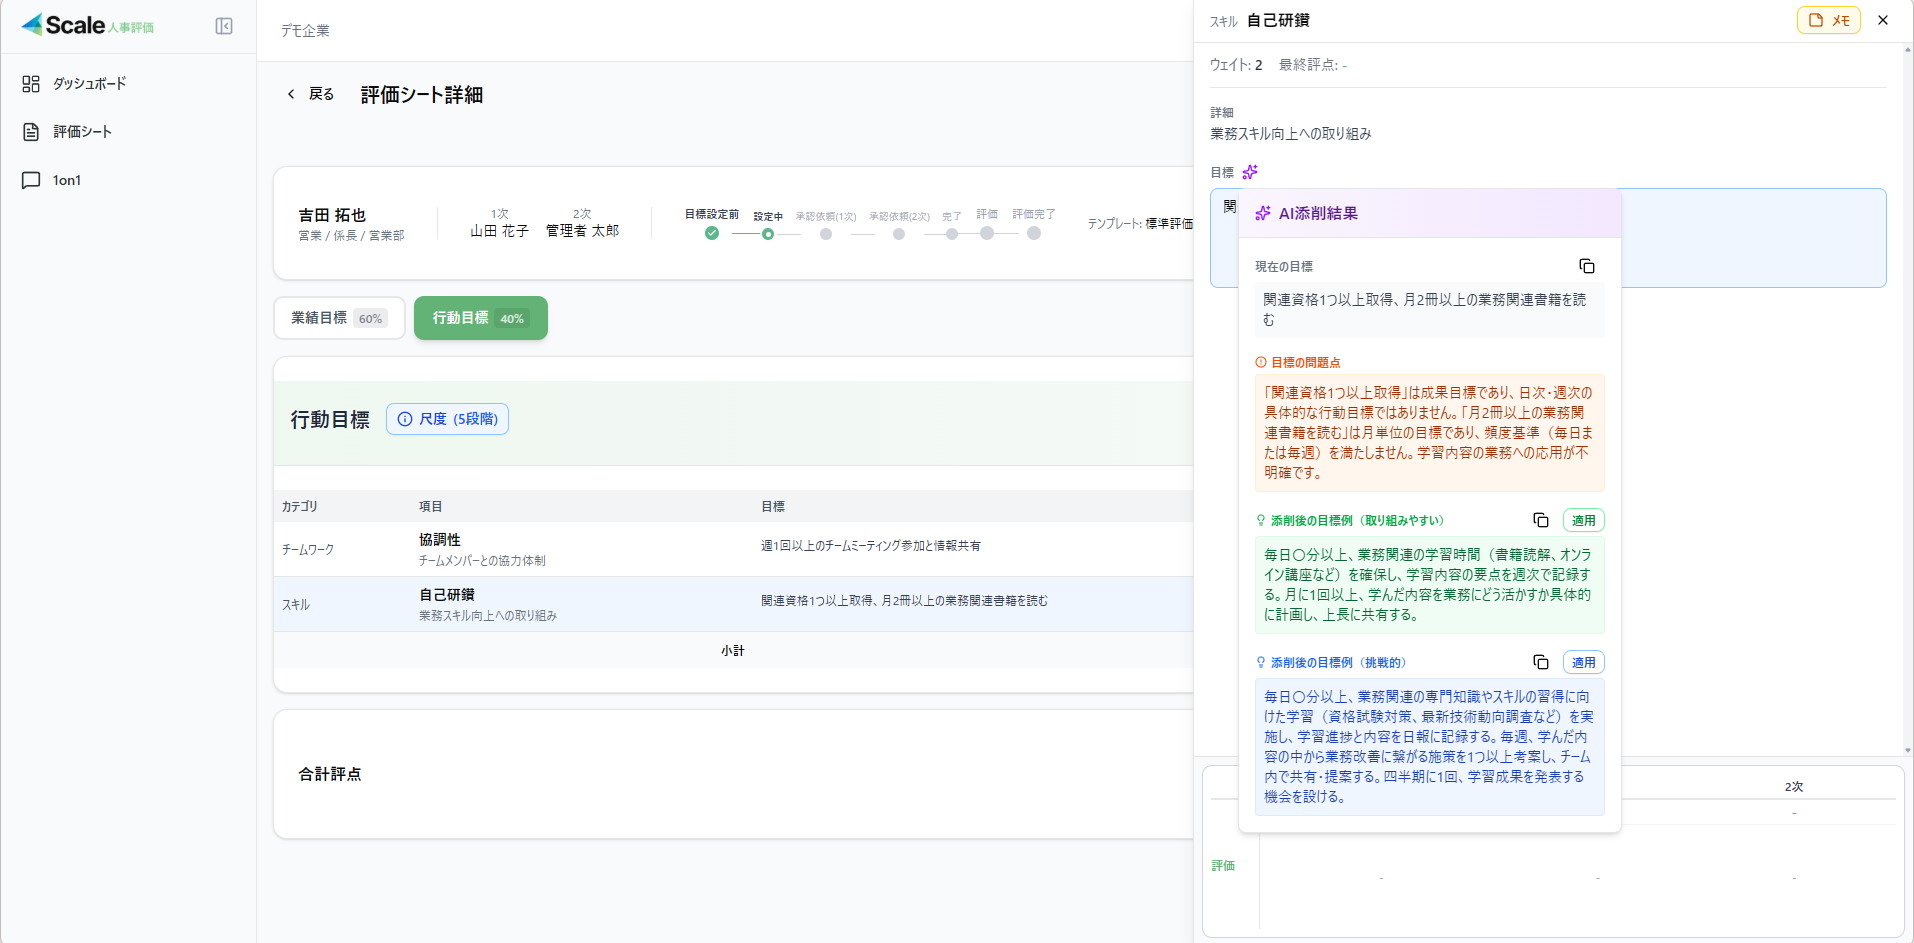Click the 設定中 progress step marker
This screenshot has width=1914, height=943.
(x=768, y=233)
